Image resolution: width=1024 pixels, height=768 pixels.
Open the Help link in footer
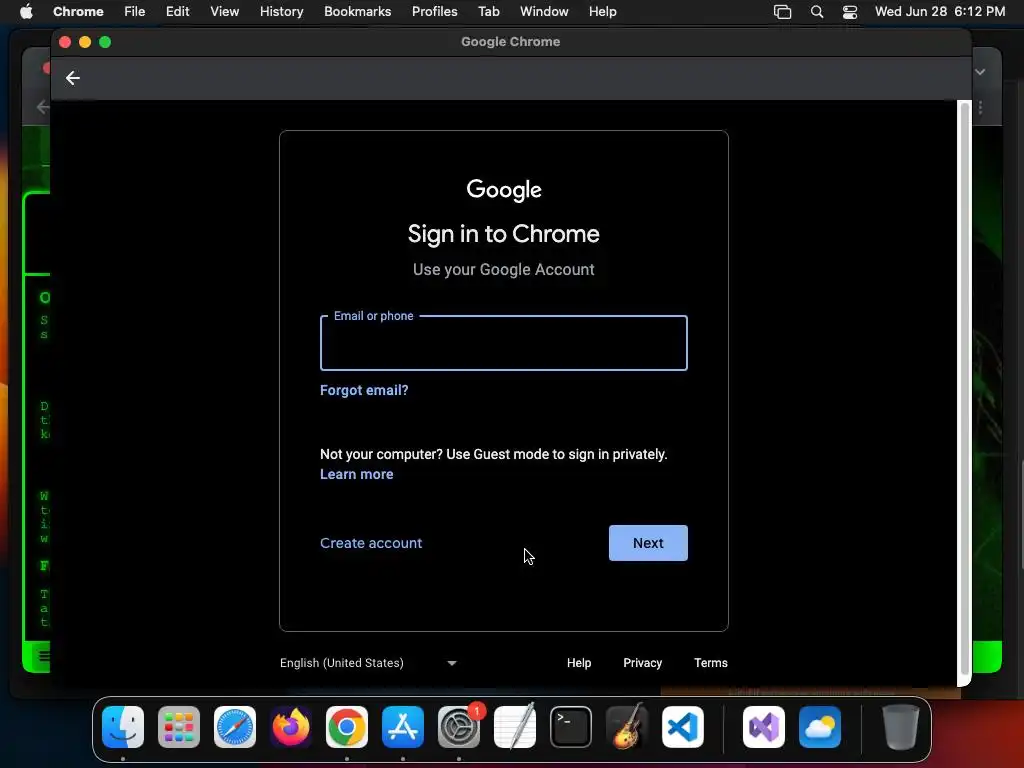(579, 663)
